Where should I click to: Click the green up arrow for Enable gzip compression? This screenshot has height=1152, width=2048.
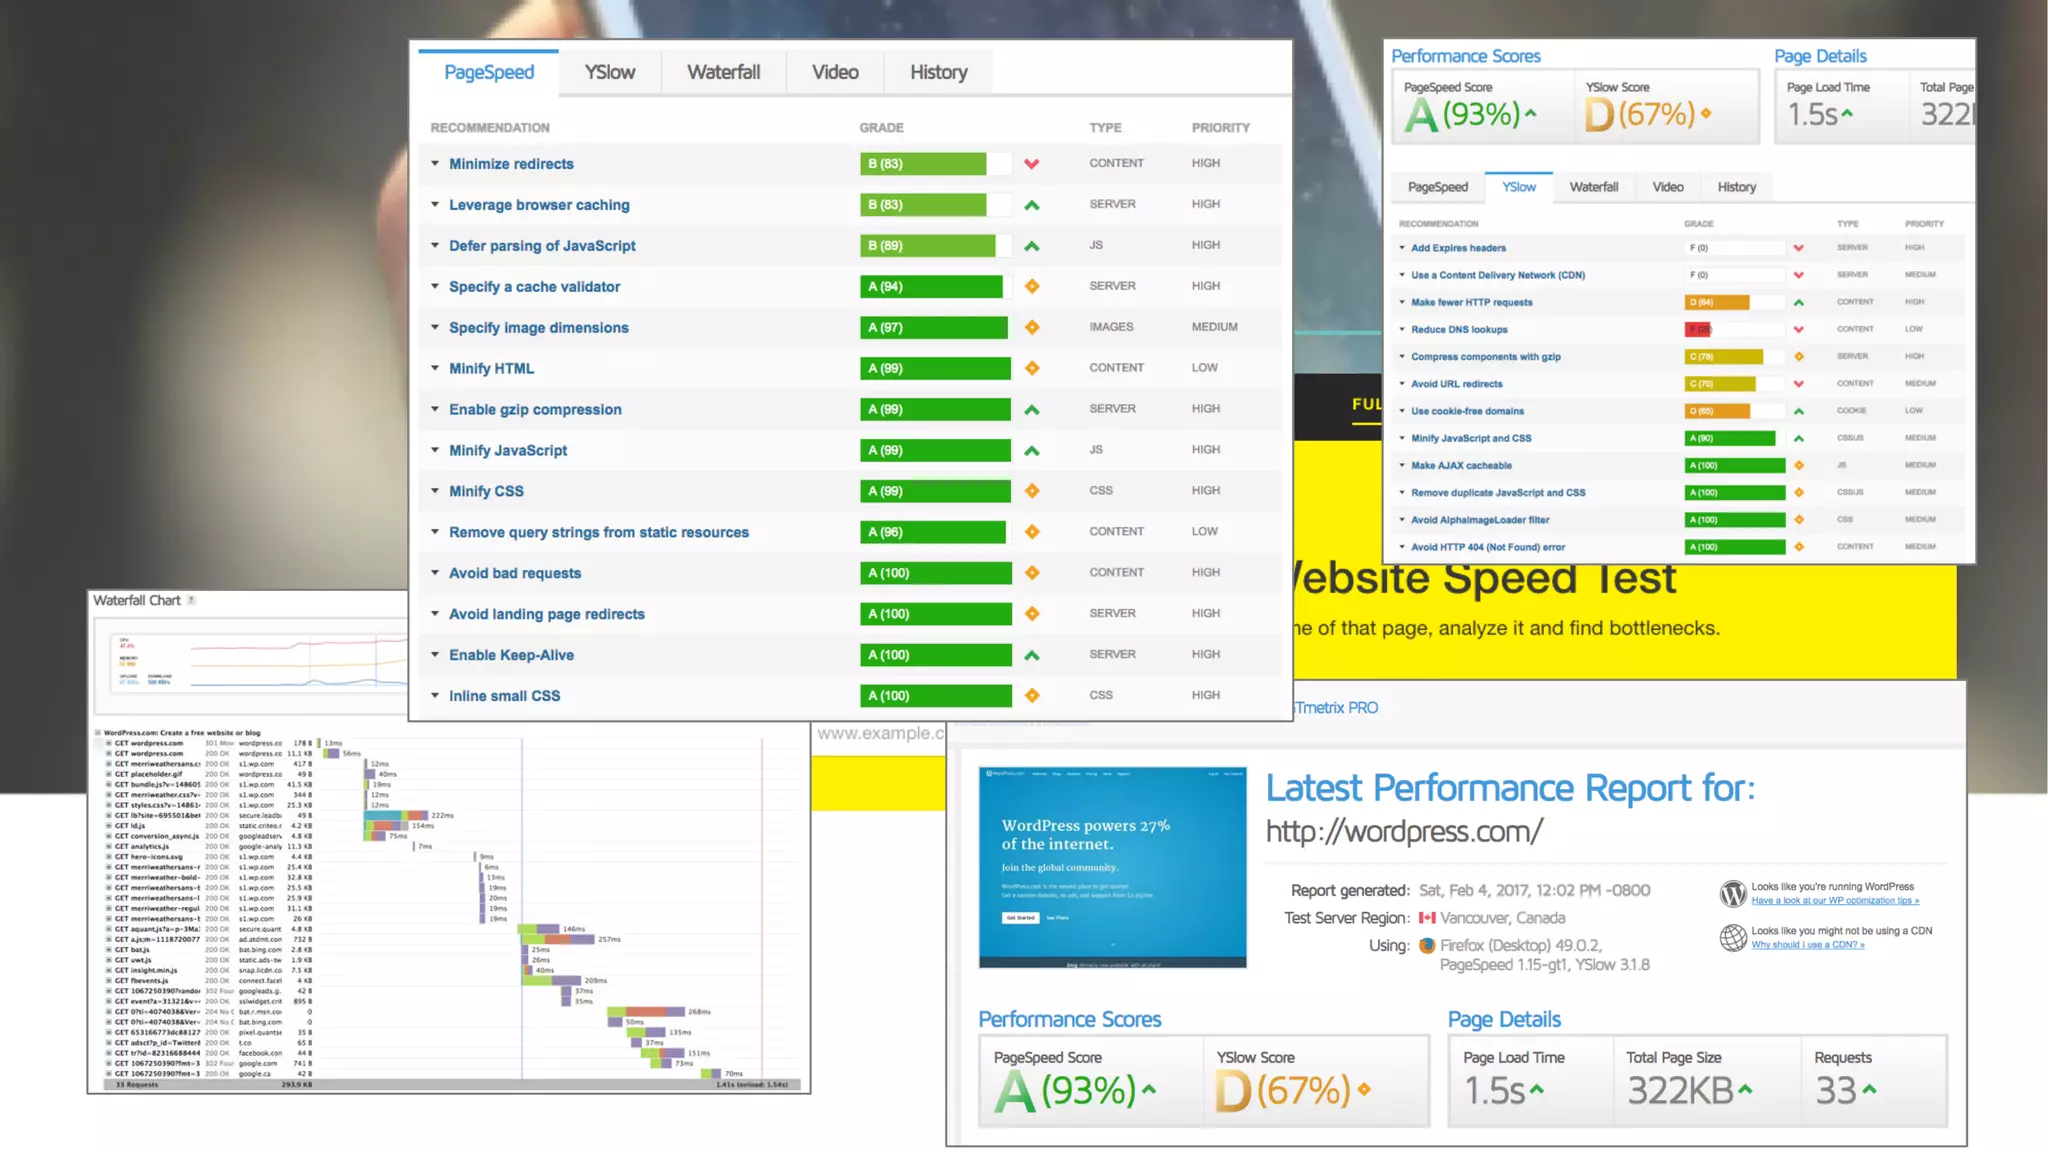[1032, 410]
